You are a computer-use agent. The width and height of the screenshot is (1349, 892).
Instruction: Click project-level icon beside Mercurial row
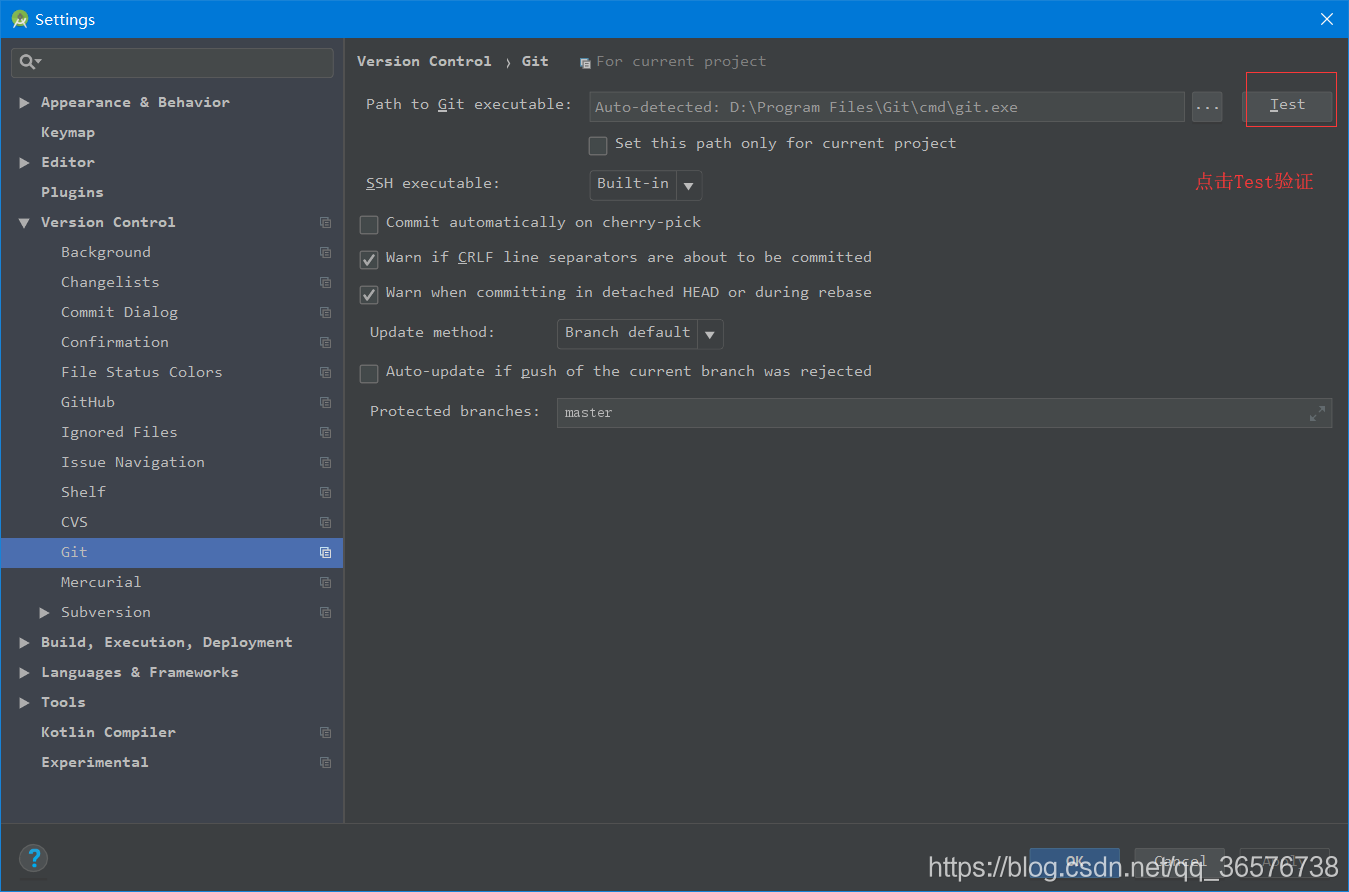[x=325, y=582]
